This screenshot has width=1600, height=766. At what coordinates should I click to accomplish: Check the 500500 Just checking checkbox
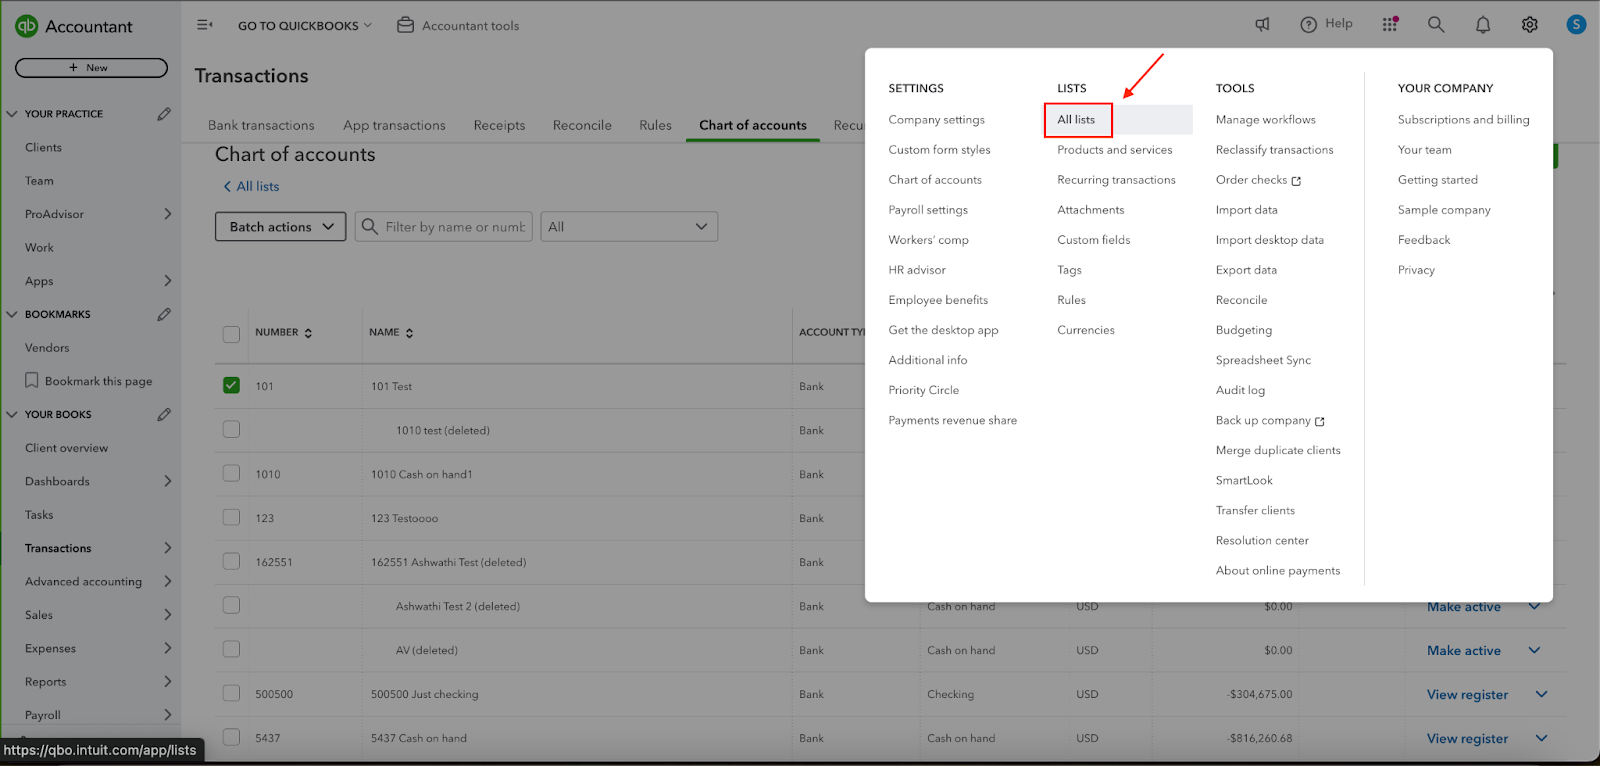[x=231, y=693]
